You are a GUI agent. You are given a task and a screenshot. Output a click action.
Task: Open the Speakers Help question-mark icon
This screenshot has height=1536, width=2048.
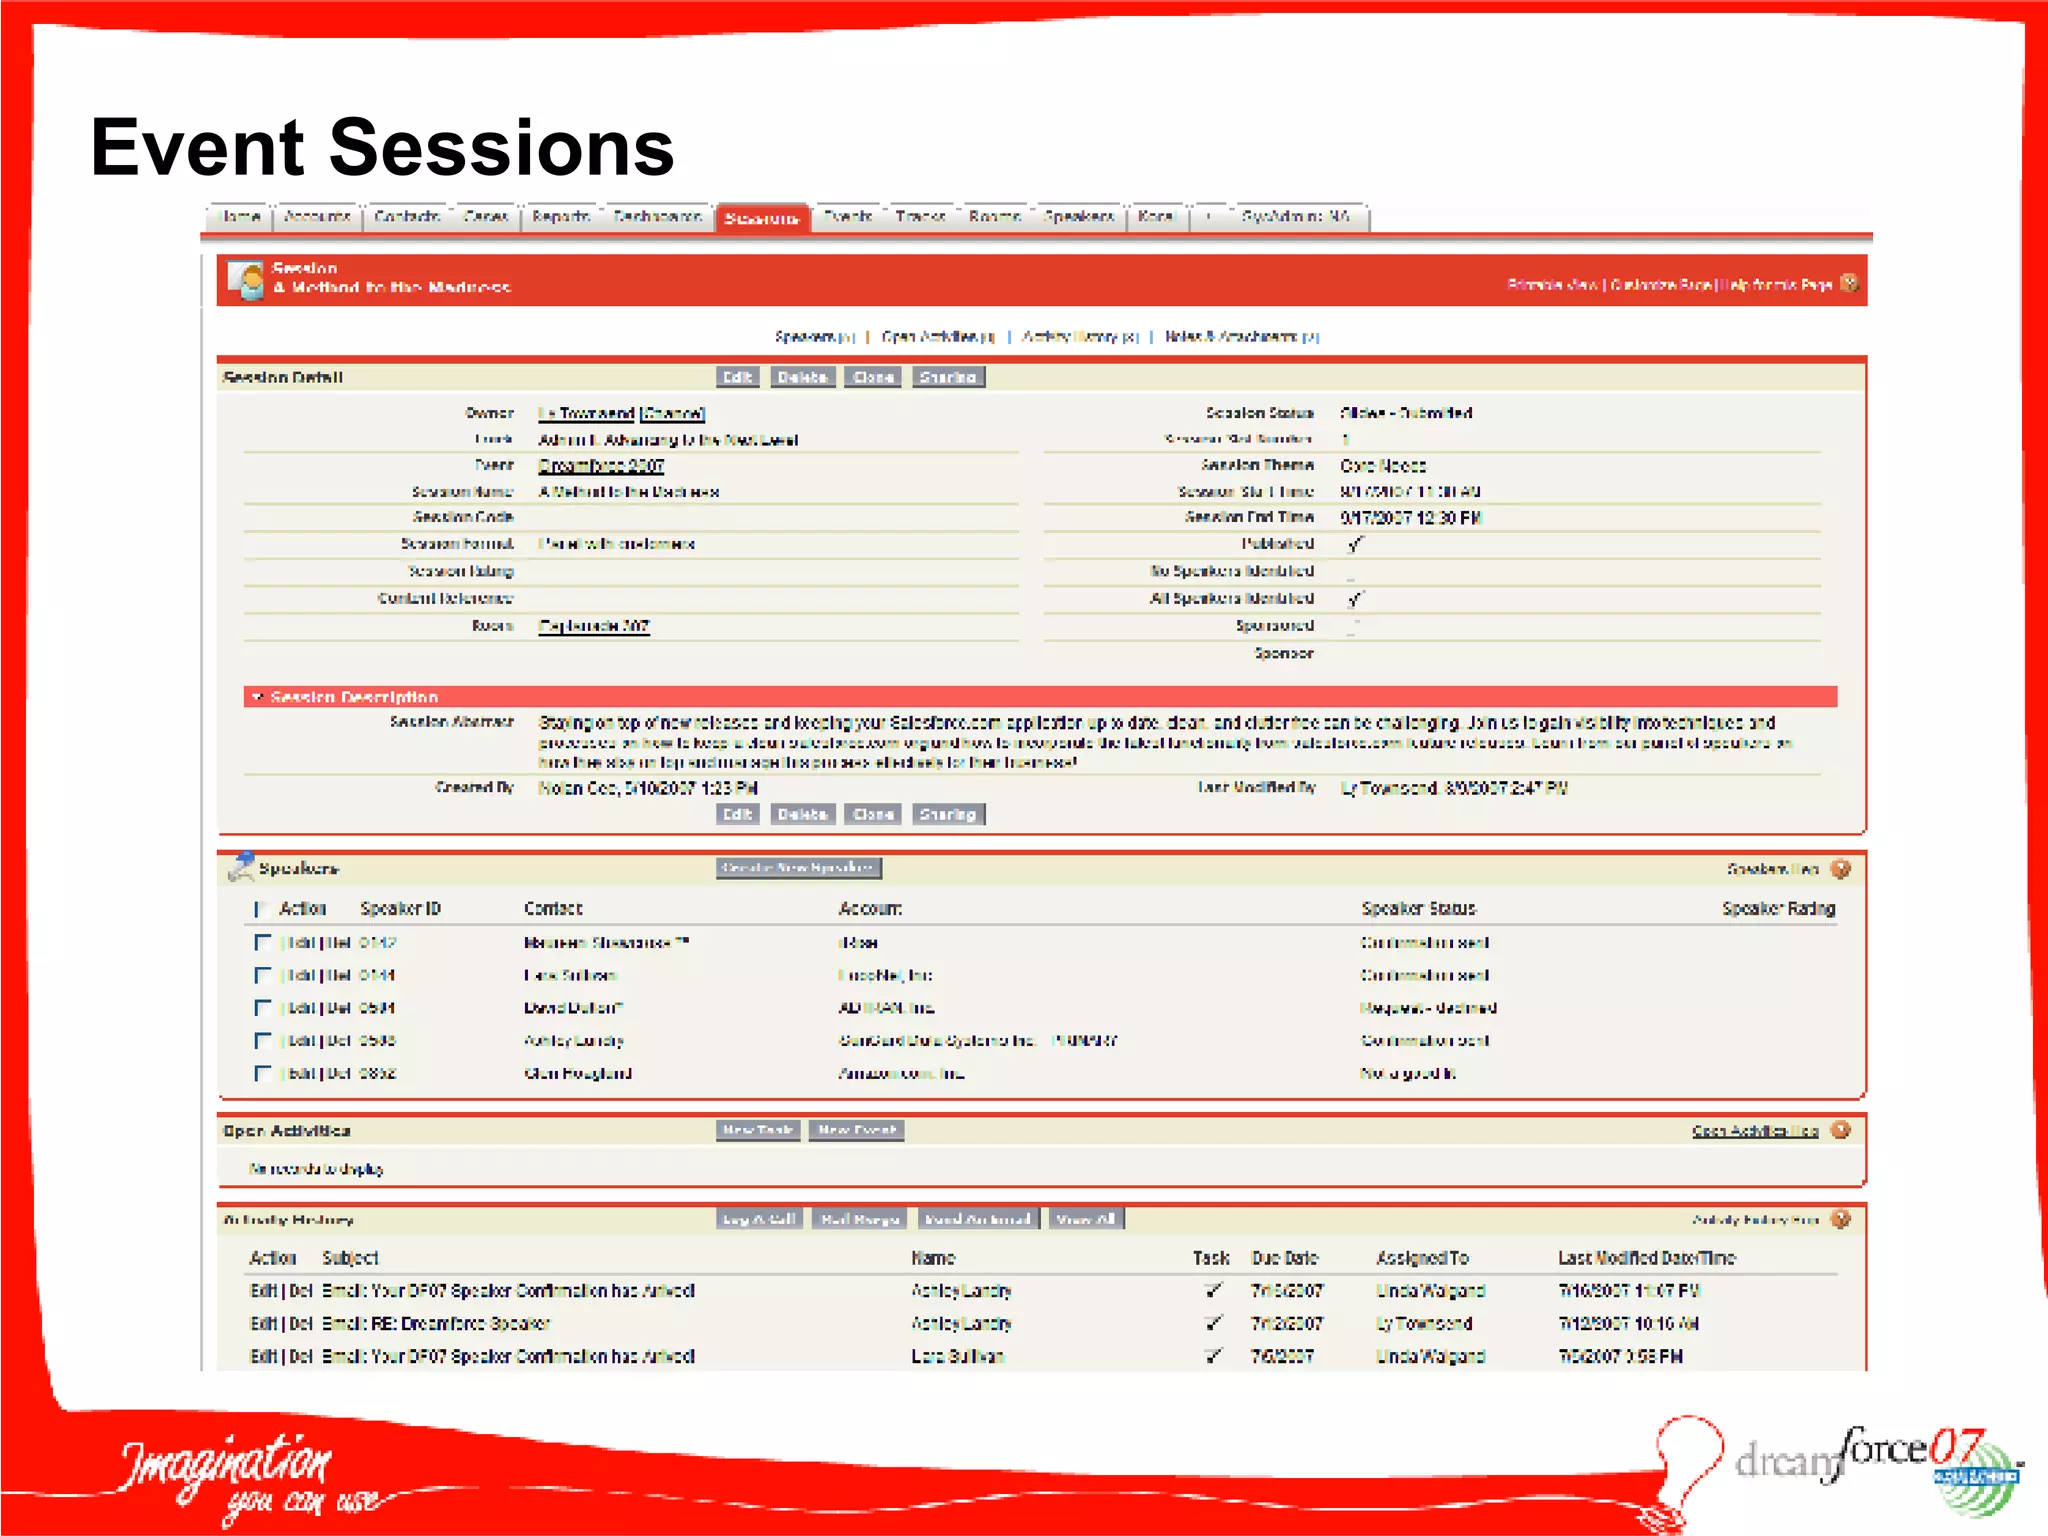point(1841,868)
